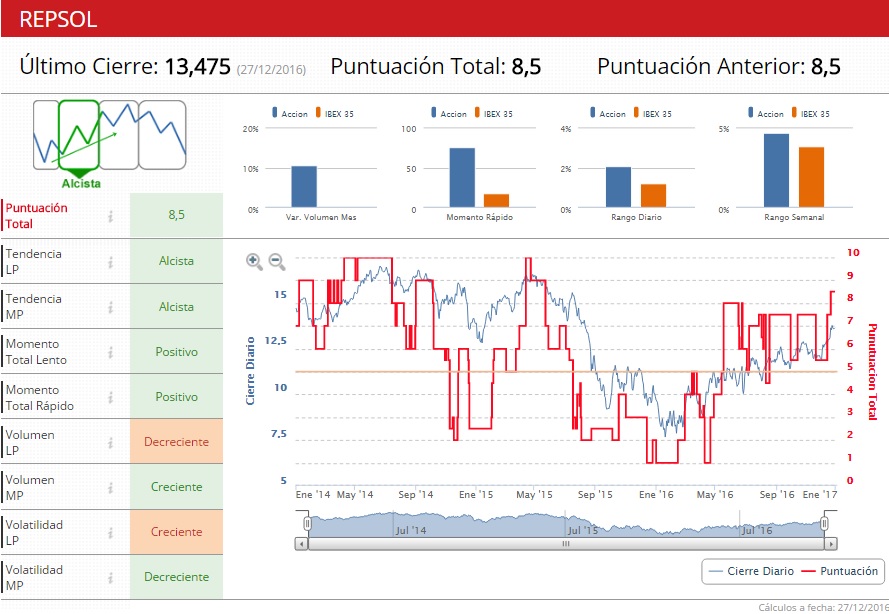Click the Creciente cell of Volatilidad LP
Image resolution: width=889 pixels, height=614 pixels.
[176, 532]
